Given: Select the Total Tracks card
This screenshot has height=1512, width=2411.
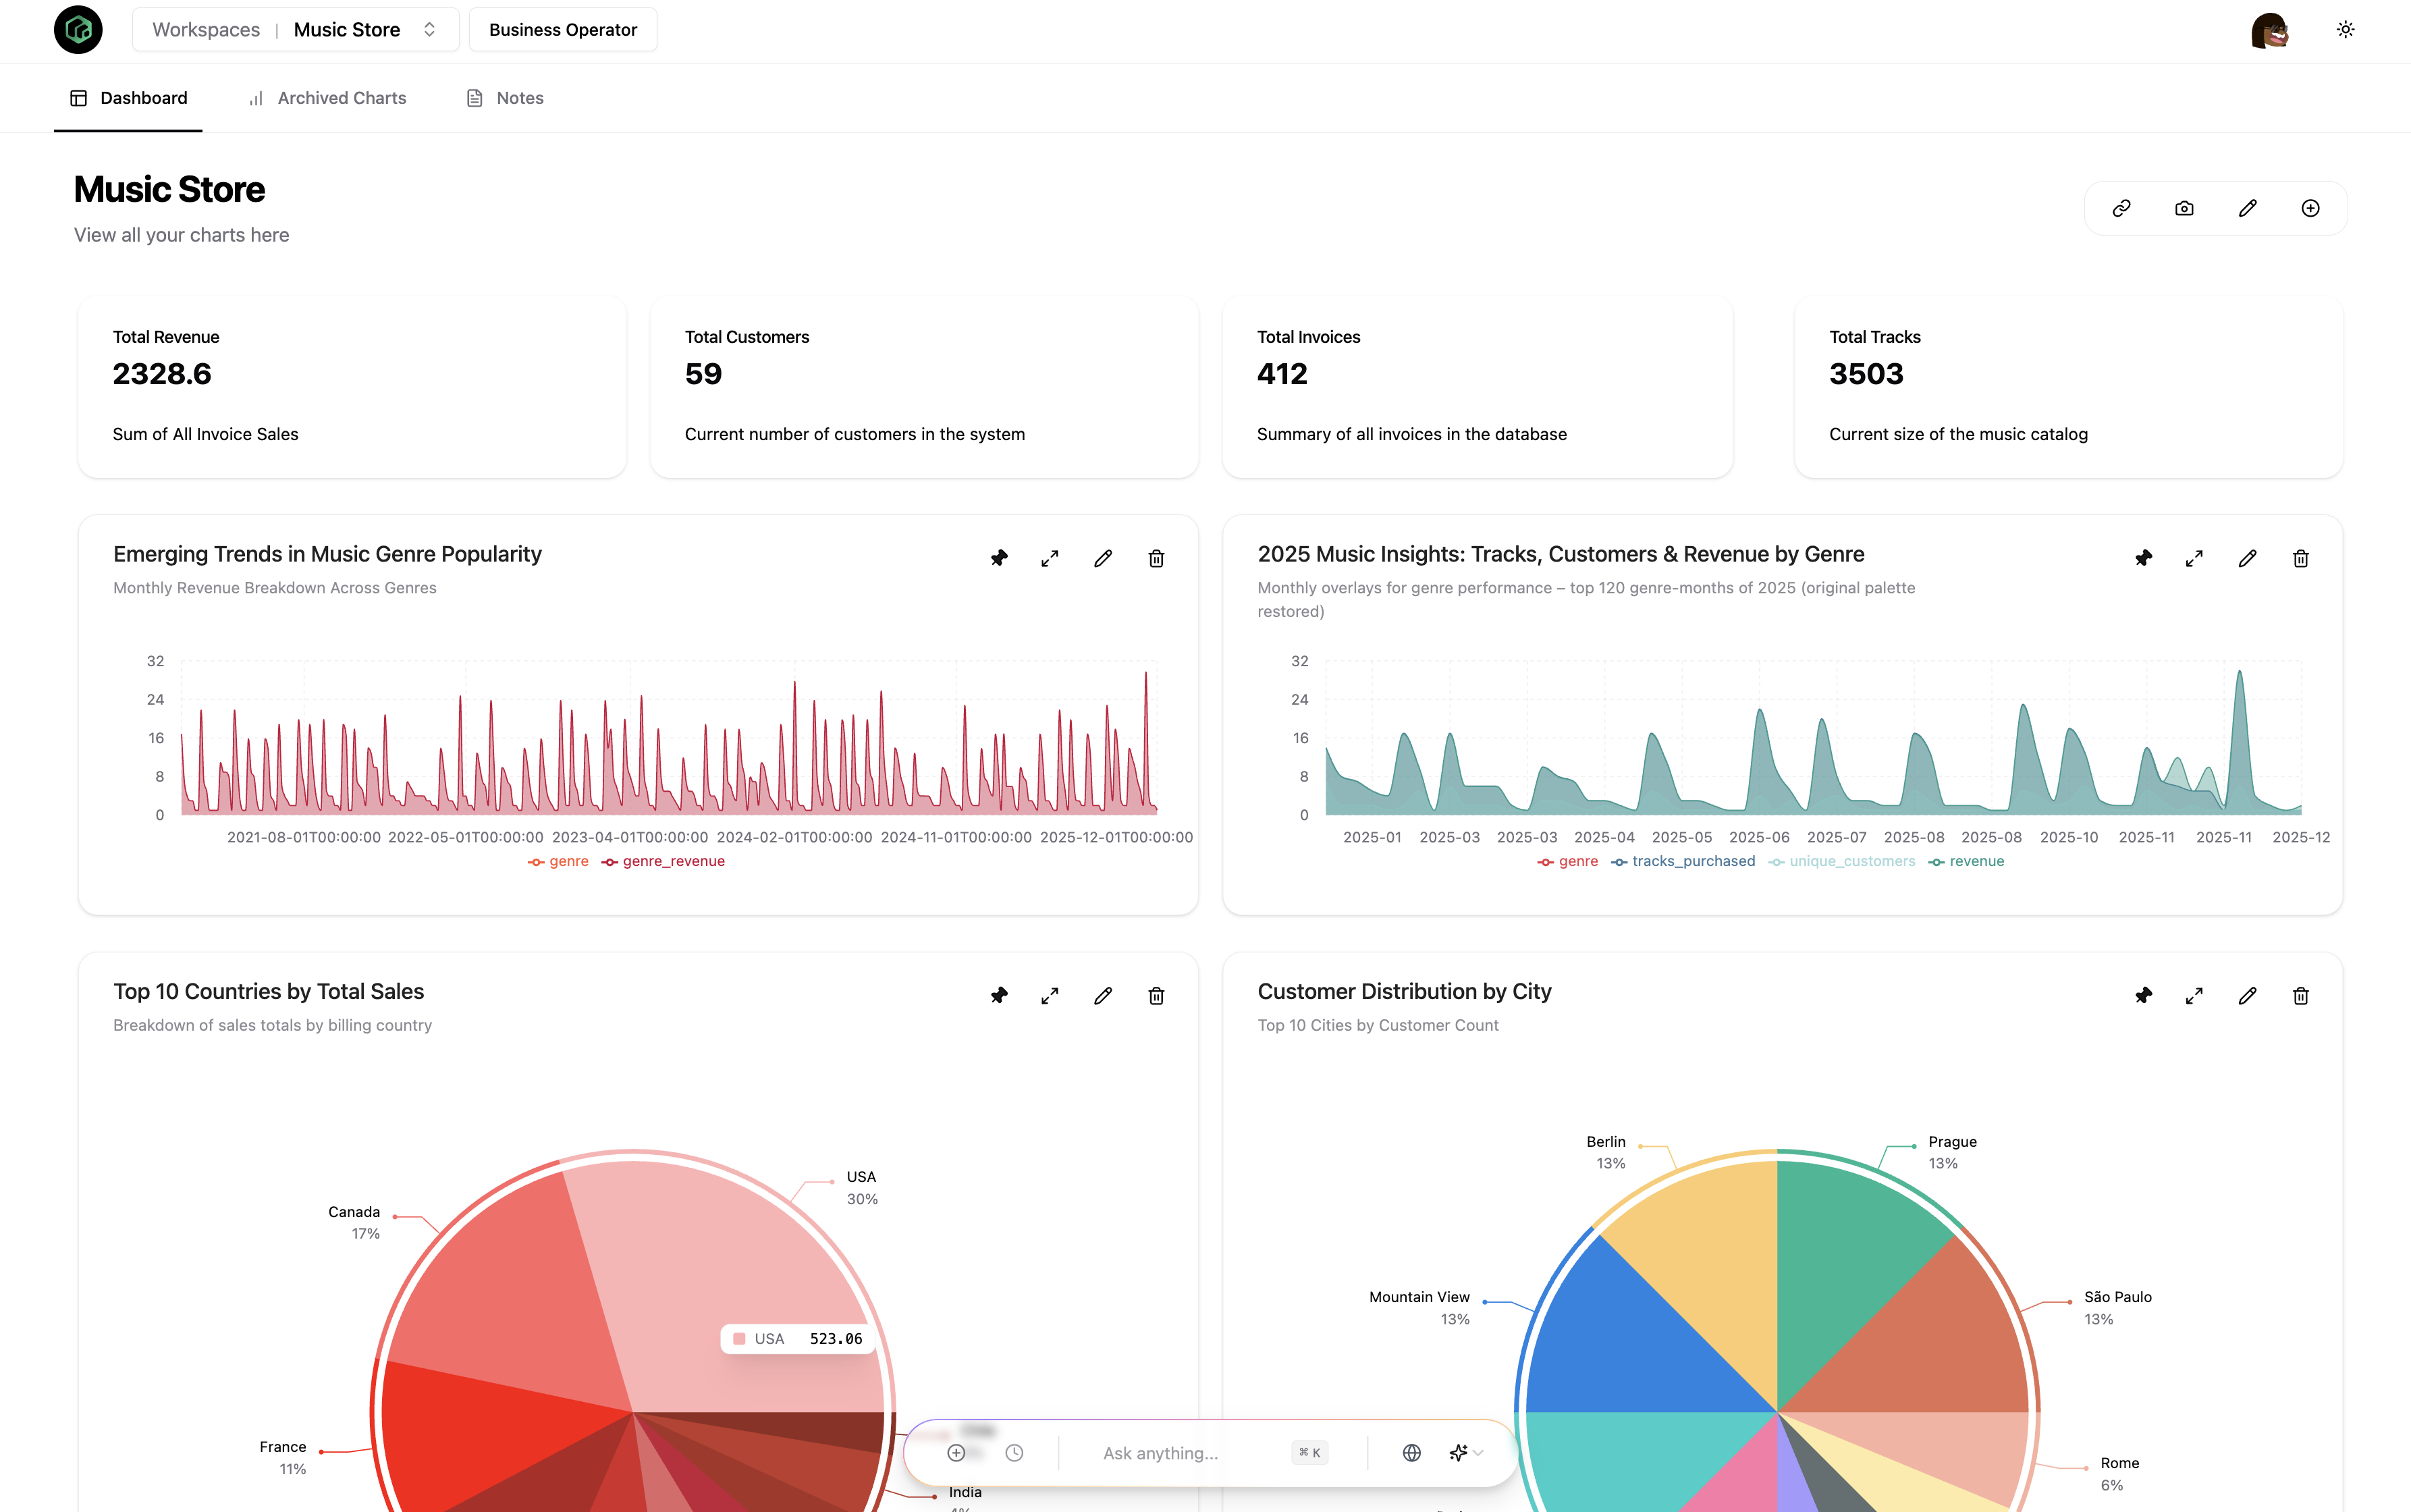Looking at the screenshot, I should (2068, 387).
